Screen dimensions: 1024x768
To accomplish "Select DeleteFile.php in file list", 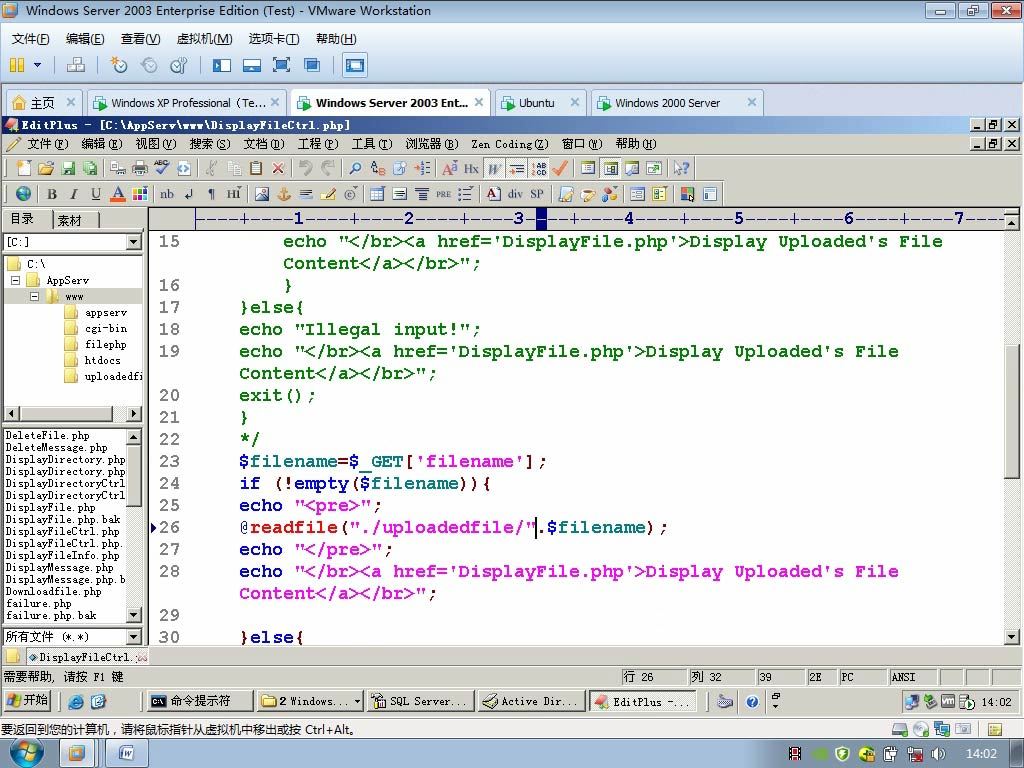I will pyautogui.click(x=48, y=436).
